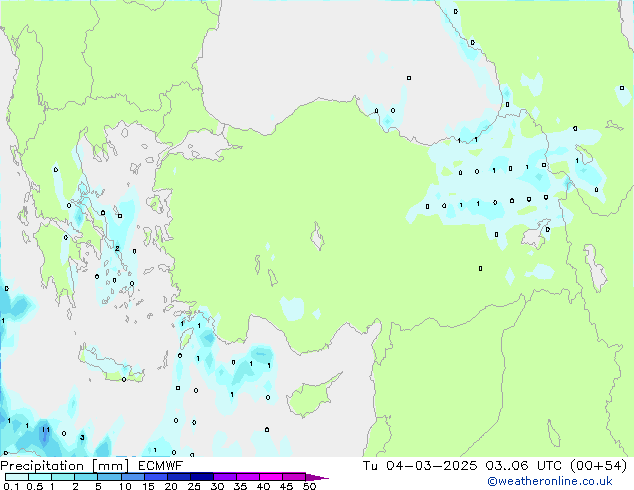Click the 'Precipitation' title word

click(42, 466)
